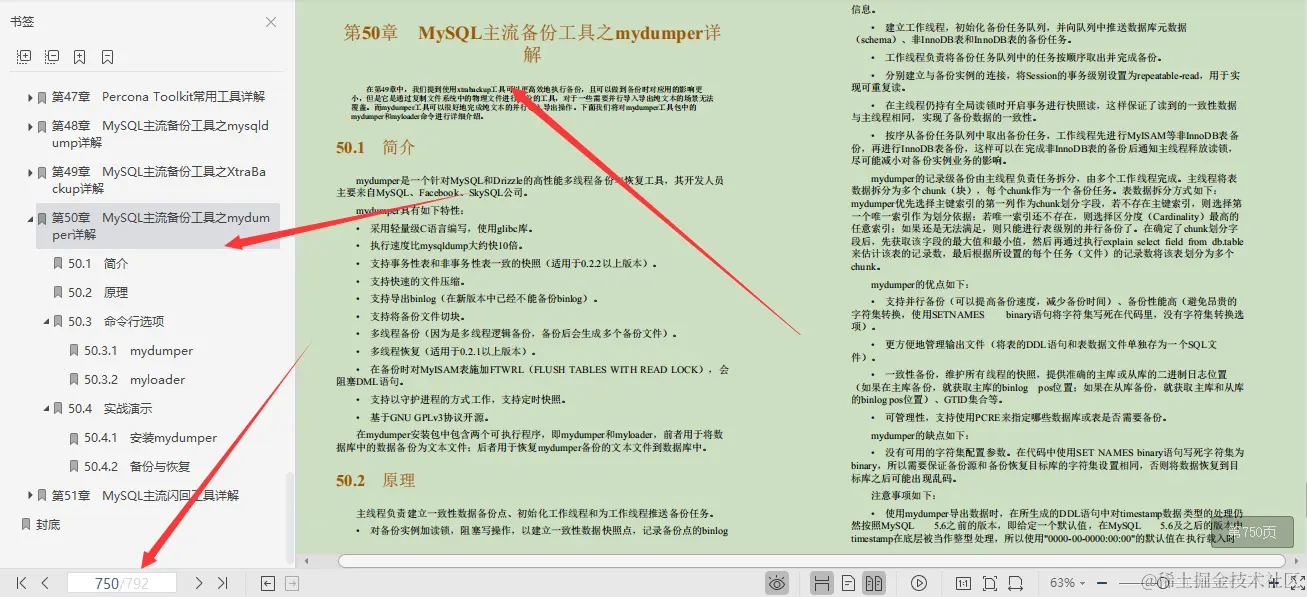Image resolution: width=1307 pixels, height=597 pixels.
Task: Jump to the last page
Action: [222, 582]
